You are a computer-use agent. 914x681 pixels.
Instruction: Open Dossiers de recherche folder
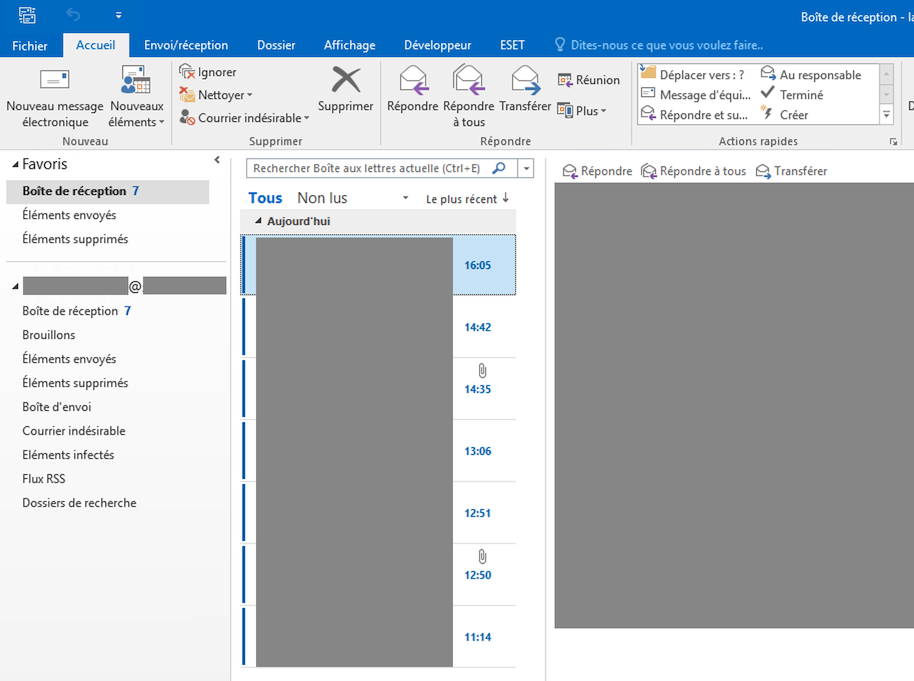point(79,502)
